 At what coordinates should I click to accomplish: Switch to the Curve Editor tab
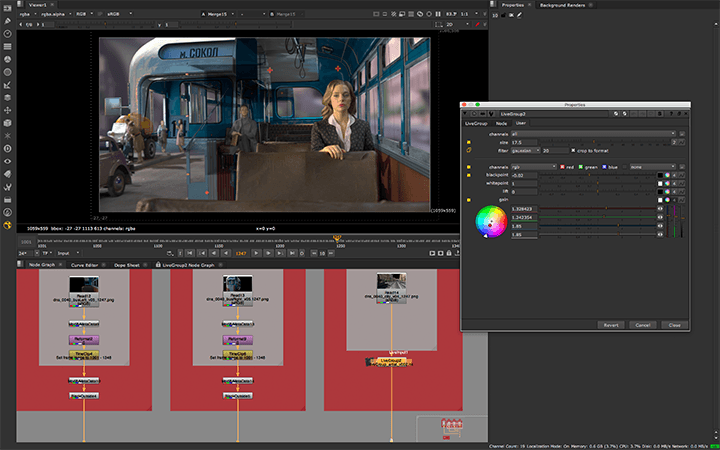pyautogui.click(x=83, y=265)
